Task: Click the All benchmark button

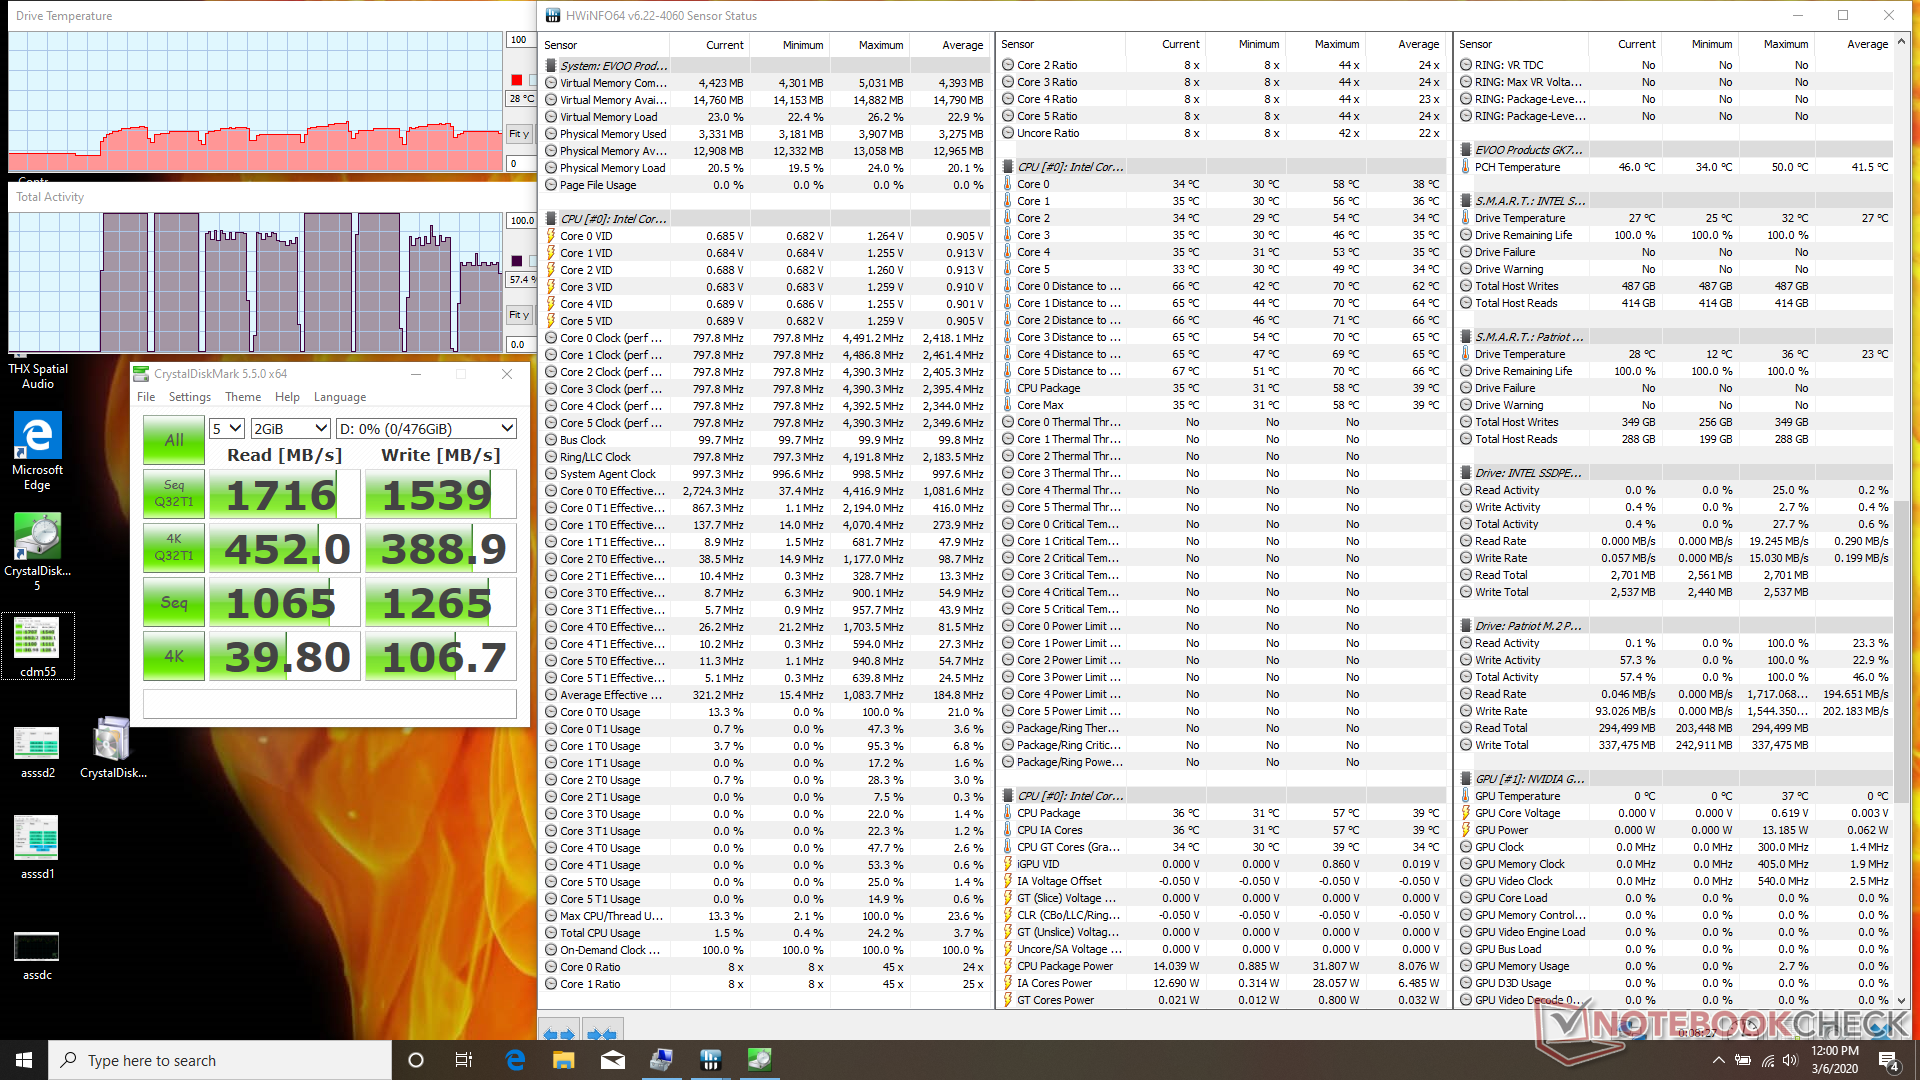Action: [x=174, y=440]
